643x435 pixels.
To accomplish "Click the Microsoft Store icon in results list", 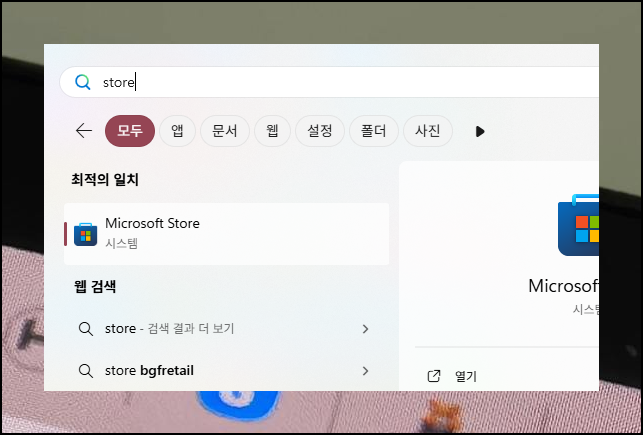I will pos(85,235).
